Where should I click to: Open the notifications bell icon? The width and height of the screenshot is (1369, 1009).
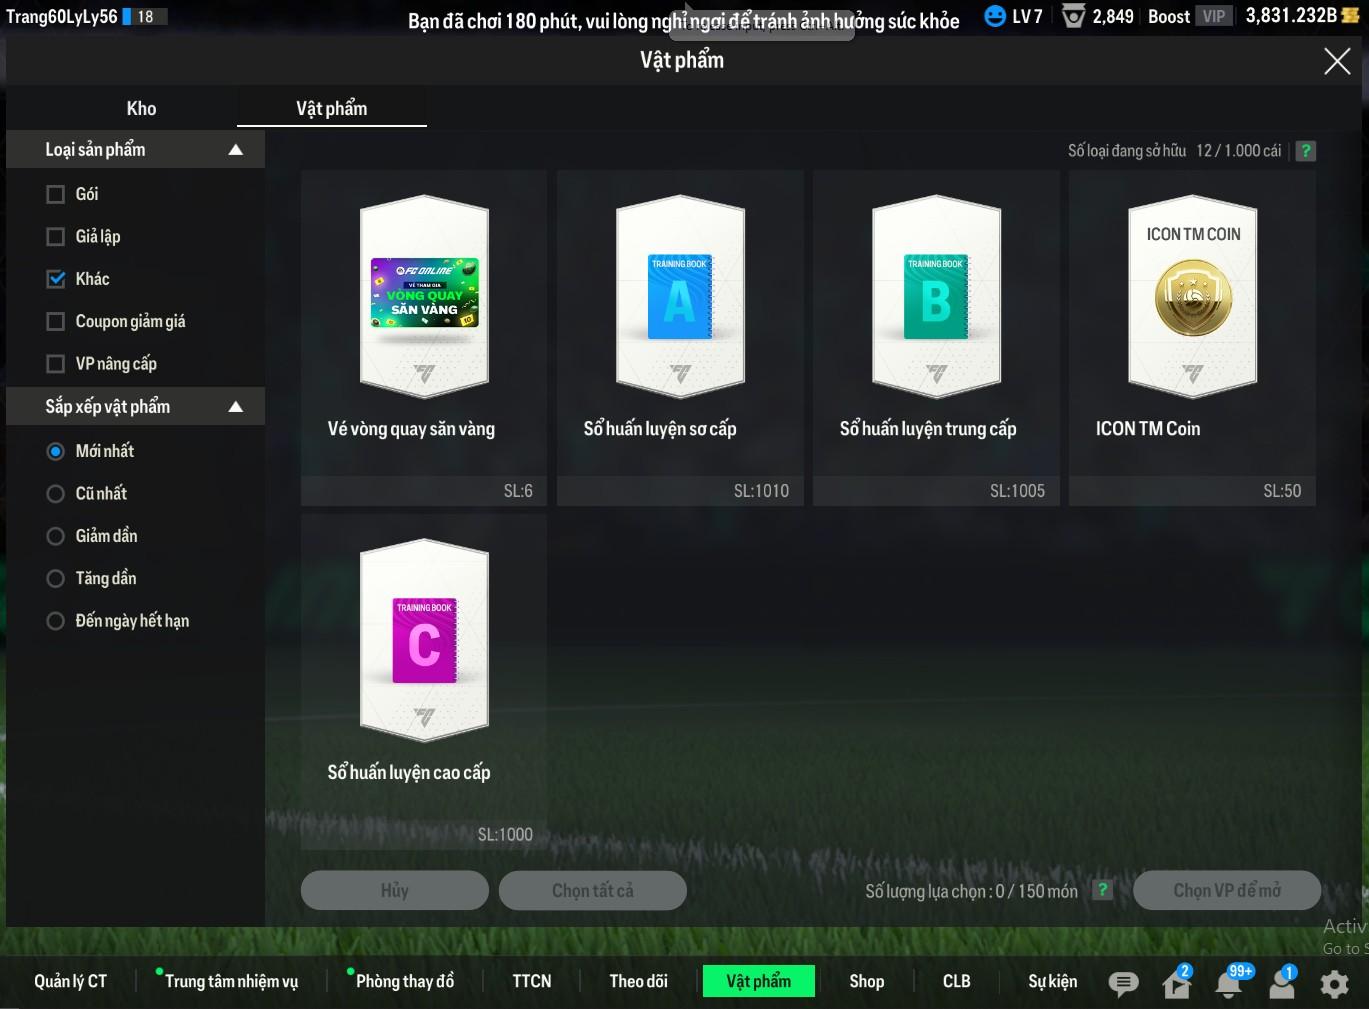(x=1229, y=984)
